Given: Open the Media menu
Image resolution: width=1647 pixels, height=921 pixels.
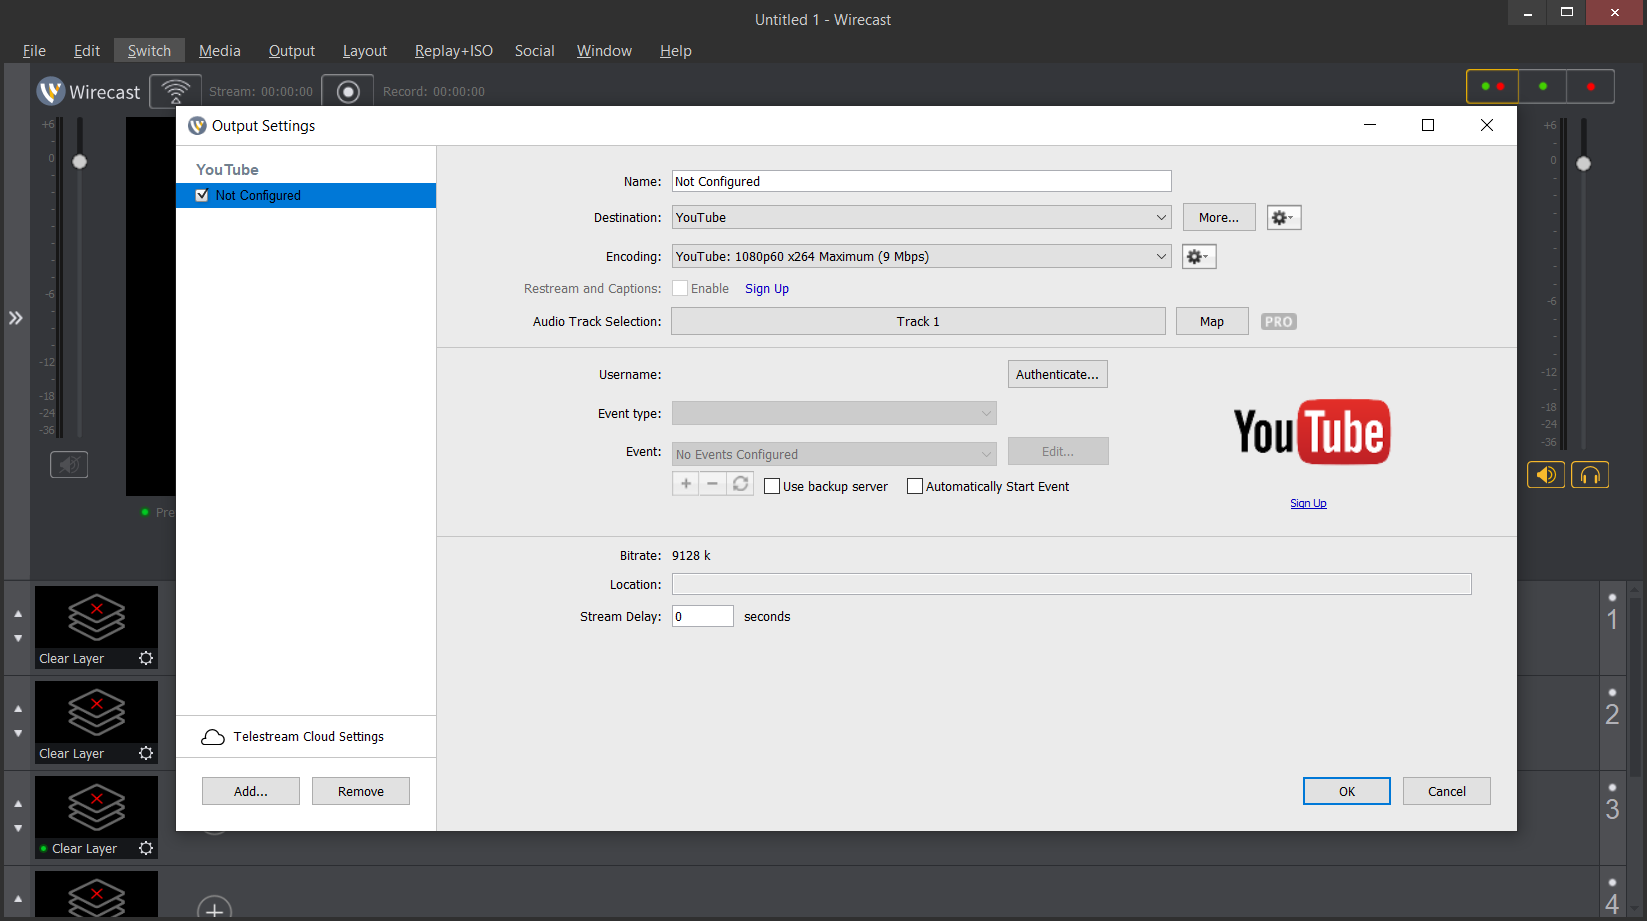Looking at the screenshot, I should coord(220,51).
